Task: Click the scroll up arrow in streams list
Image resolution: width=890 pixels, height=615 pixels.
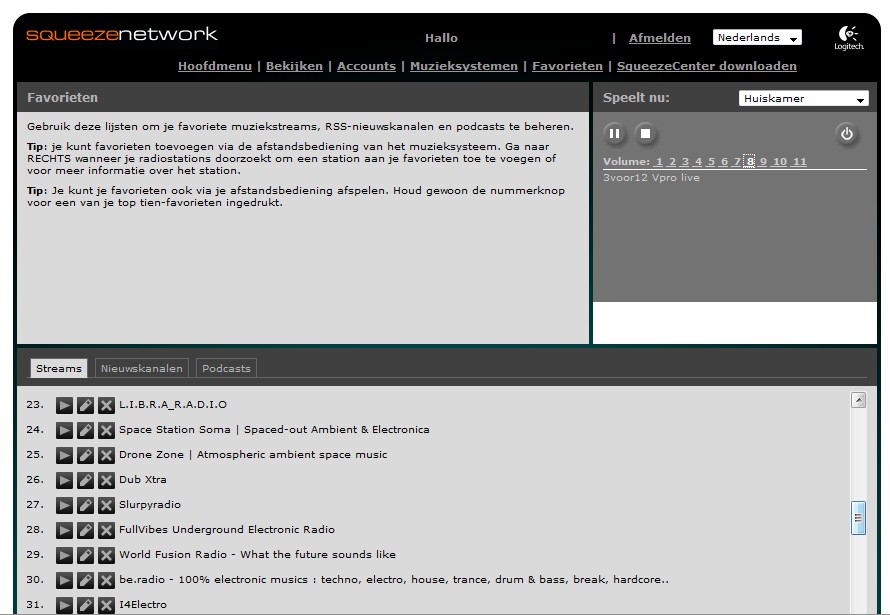Action: 858,400
